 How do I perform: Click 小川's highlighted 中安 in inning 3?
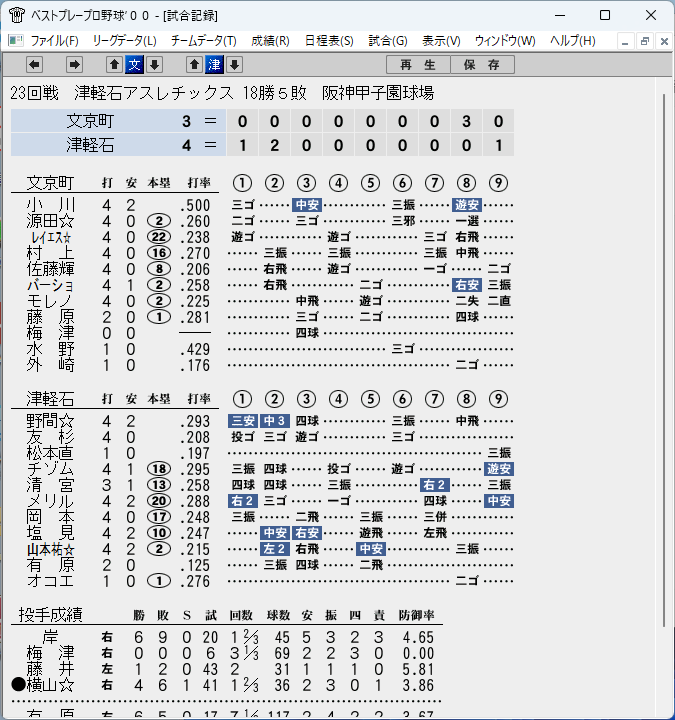tap(307, 205)
